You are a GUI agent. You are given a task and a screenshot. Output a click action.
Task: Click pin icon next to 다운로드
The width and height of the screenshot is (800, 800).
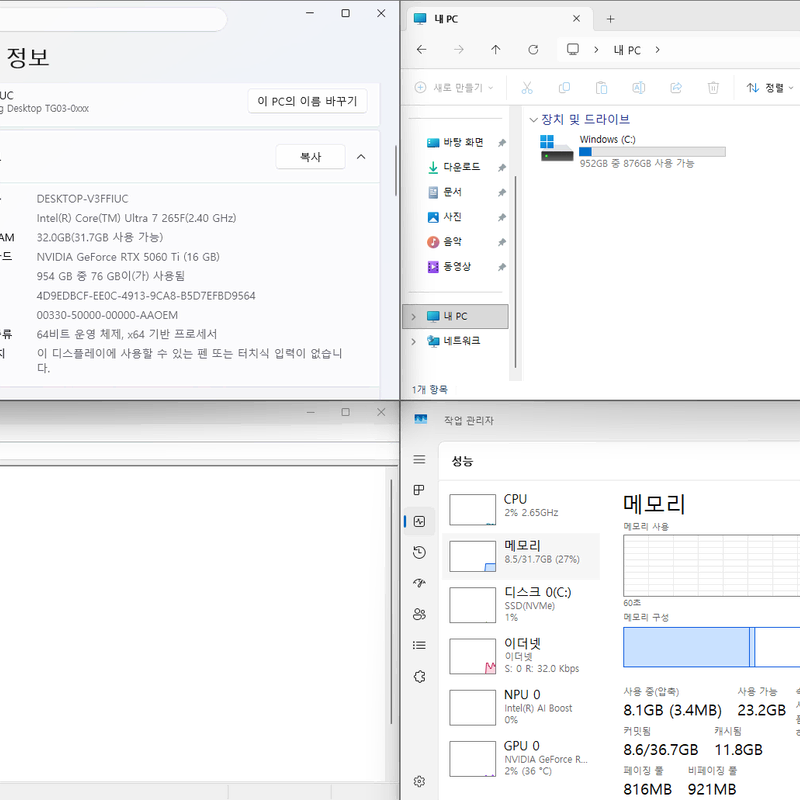click(x=502, y=168)
